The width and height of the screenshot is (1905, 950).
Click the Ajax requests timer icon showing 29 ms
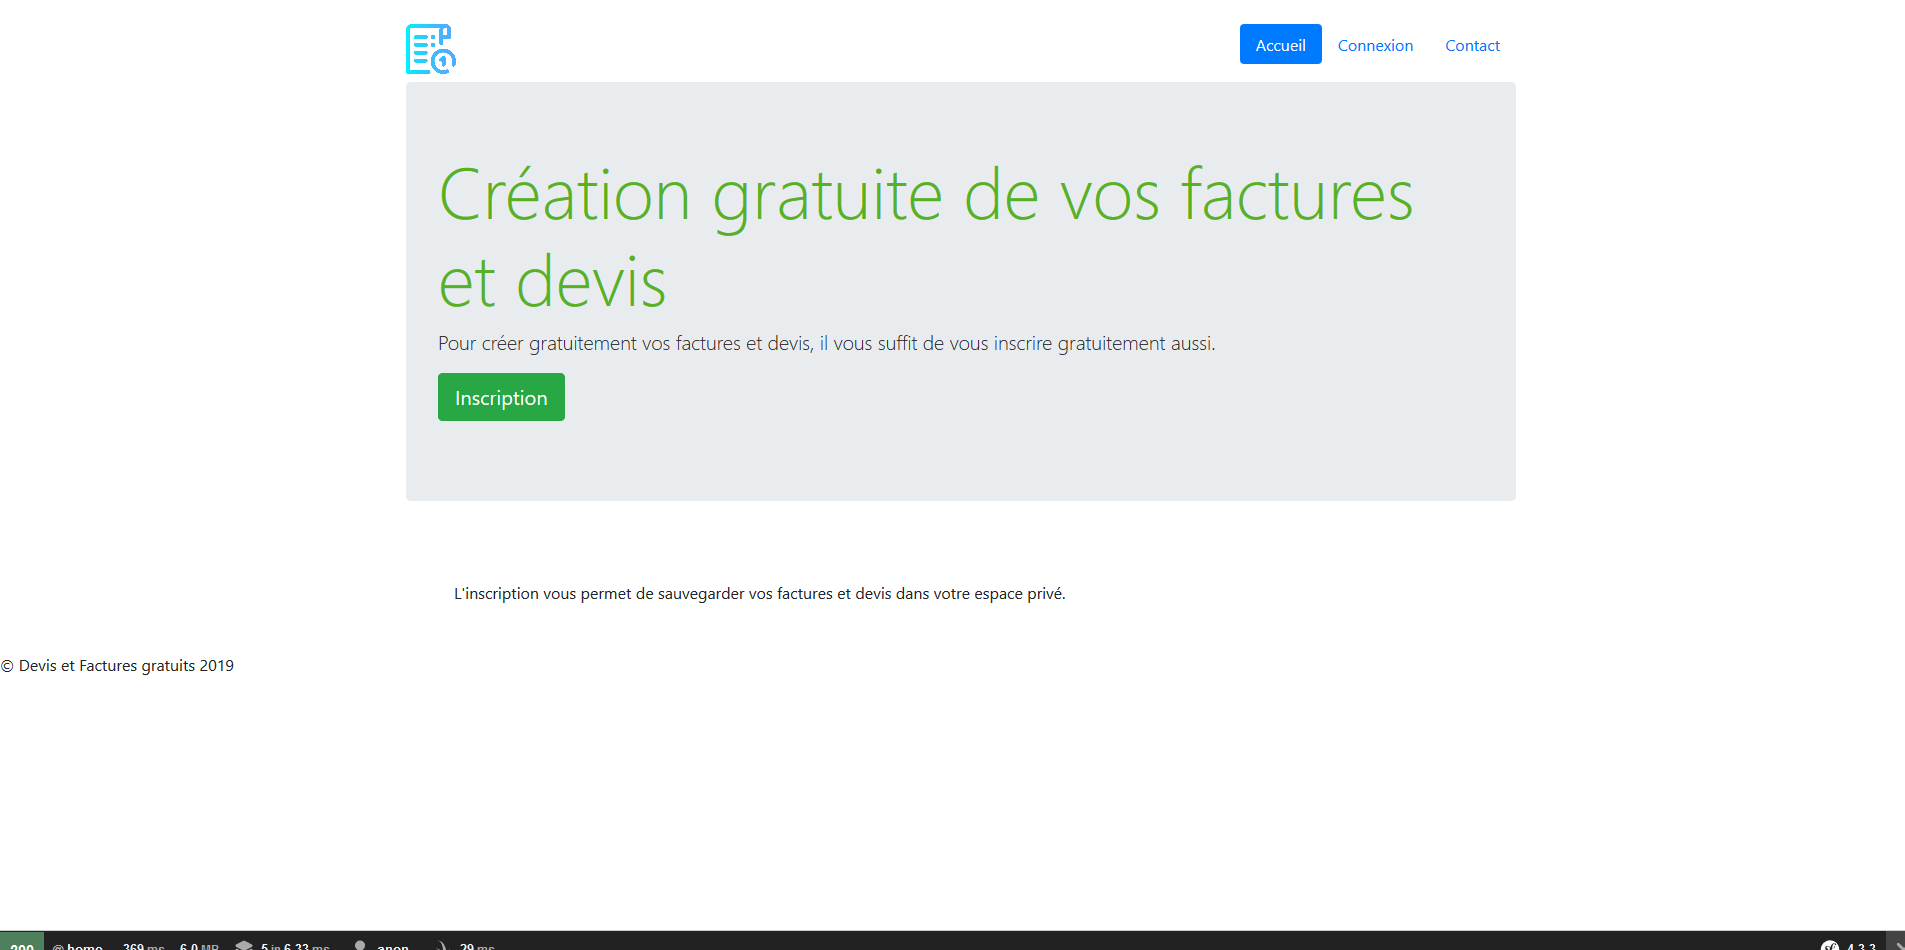click(x=441, y=945)
